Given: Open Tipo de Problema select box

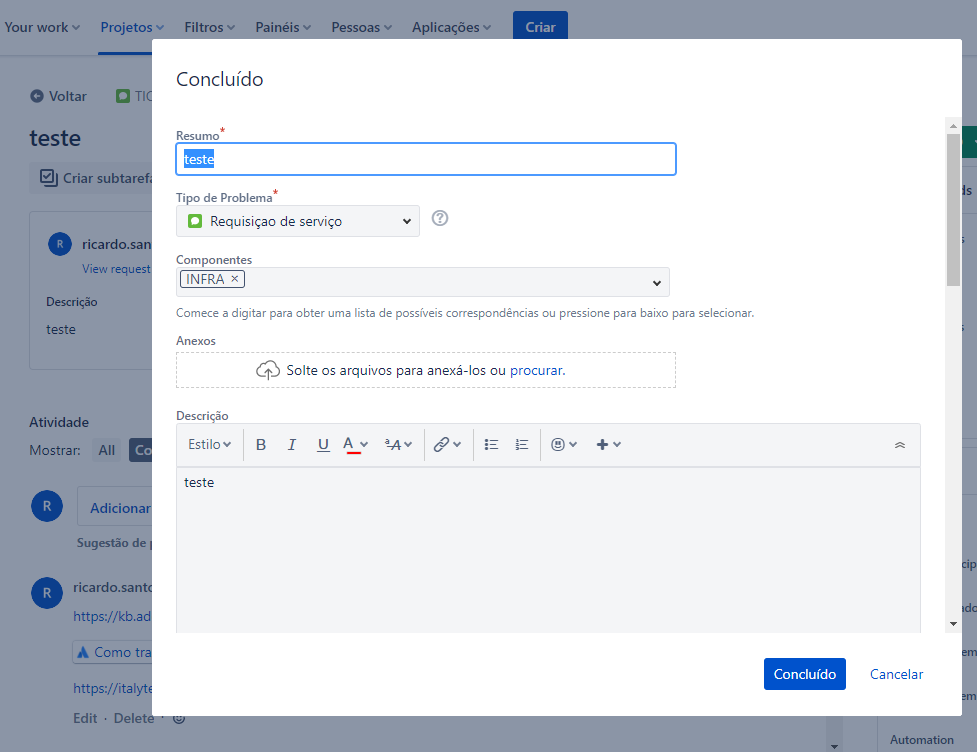Looking at the screenshot, I should 298,221.
